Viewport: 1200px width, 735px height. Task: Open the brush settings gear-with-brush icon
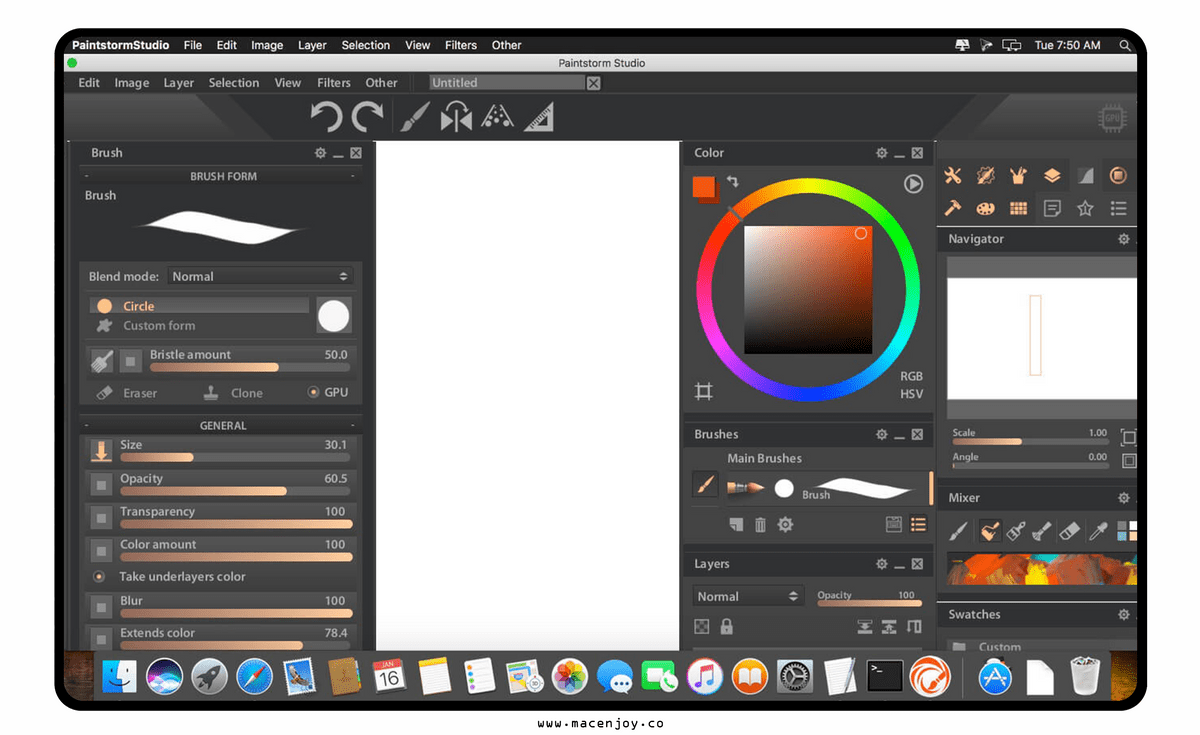click(x=985, y=176)
